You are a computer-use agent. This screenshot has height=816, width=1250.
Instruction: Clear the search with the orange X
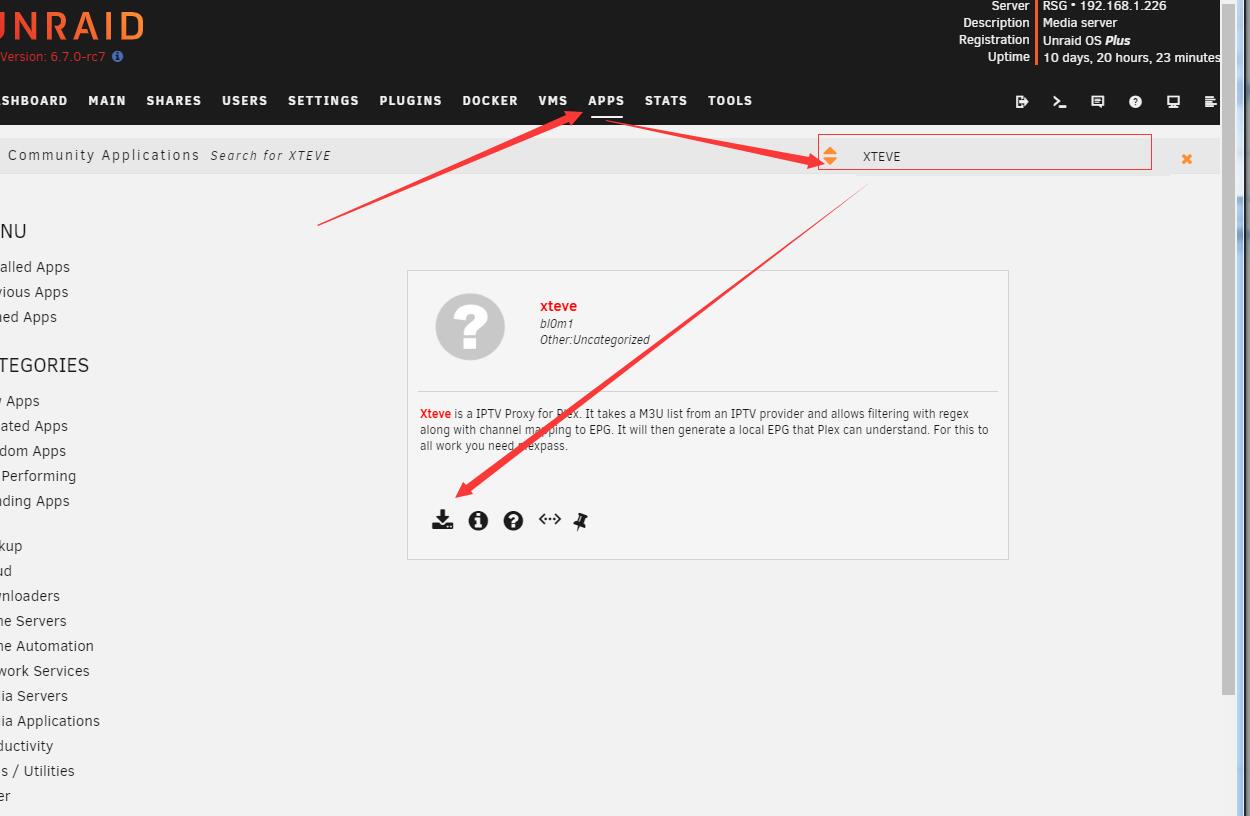[1186, 159]
